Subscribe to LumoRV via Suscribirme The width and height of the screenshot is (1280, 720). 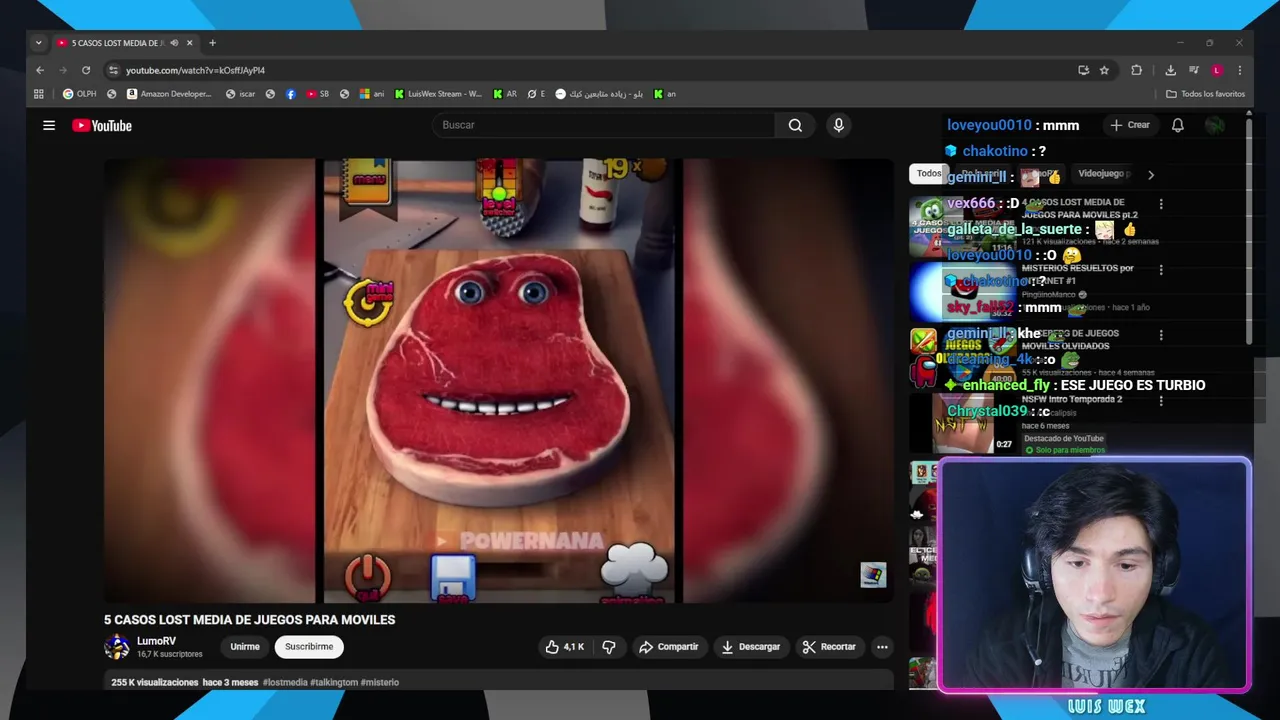[309, 647]
